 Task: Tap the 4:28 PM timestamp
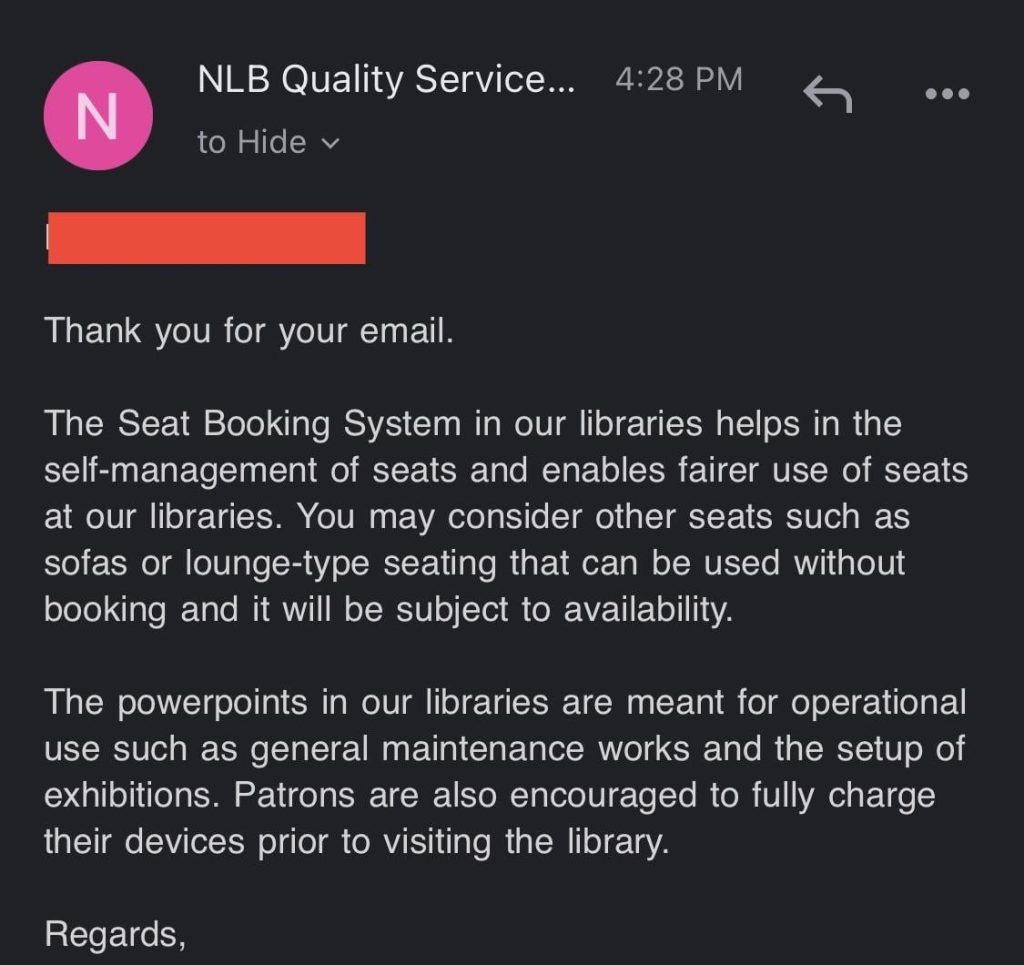click(679, 79)
